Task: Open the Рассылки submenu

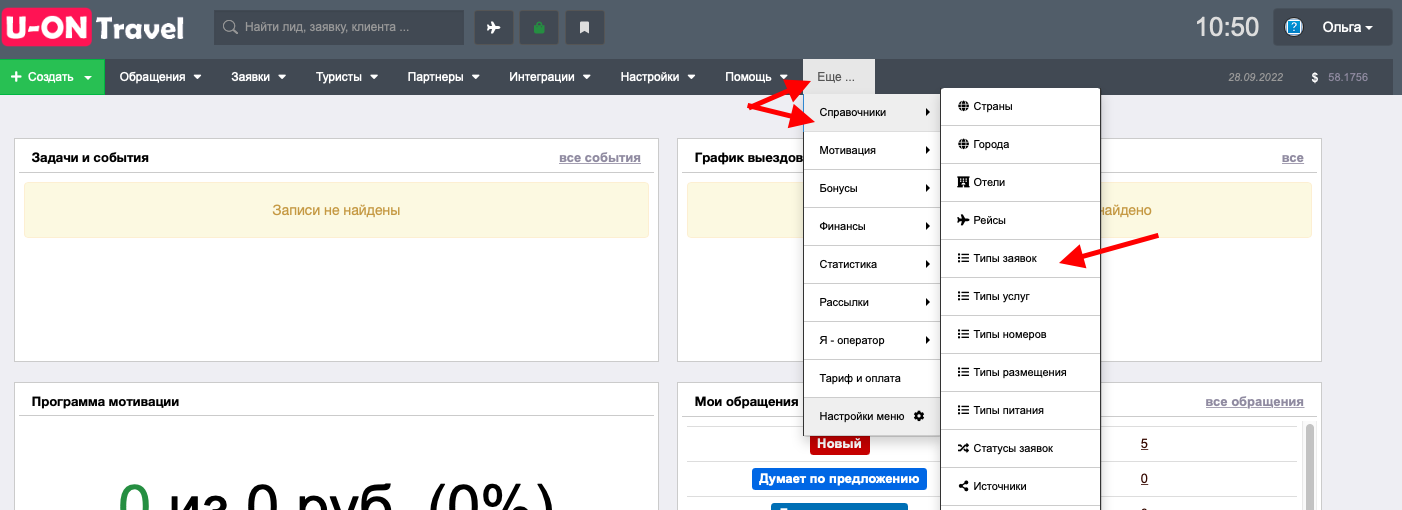Action: coord(872,302)
